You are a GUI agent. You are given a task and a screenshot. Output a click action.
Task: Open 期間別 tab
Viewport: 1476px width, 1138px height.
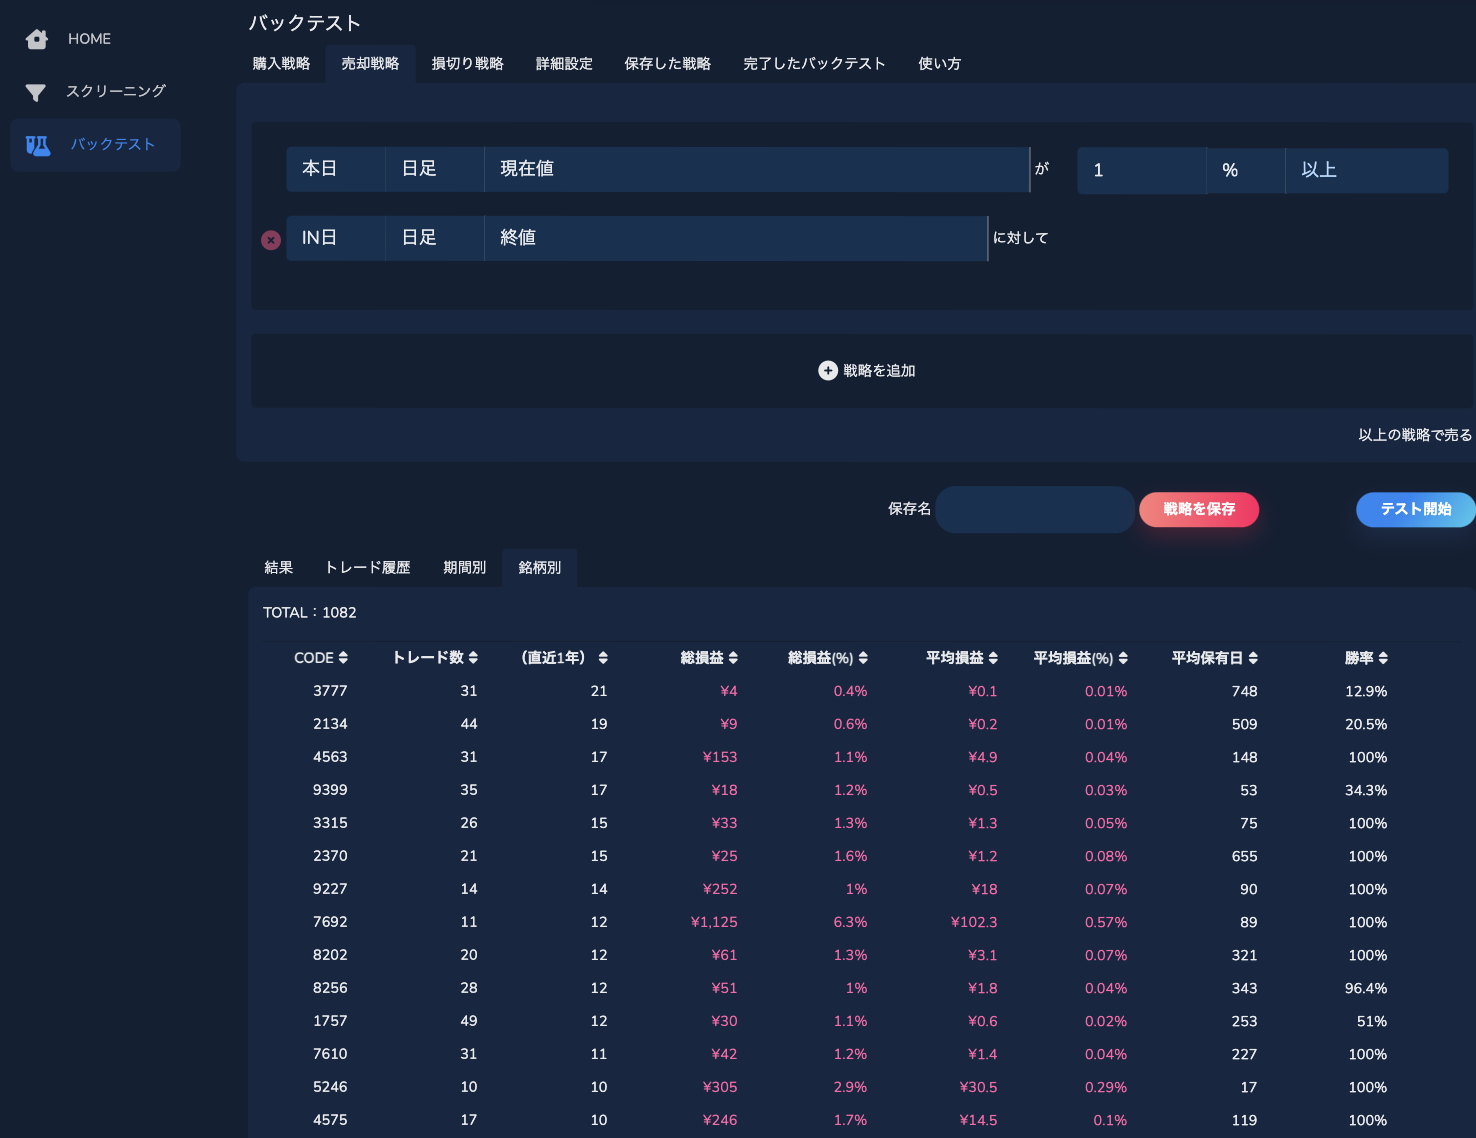point(464,568)
